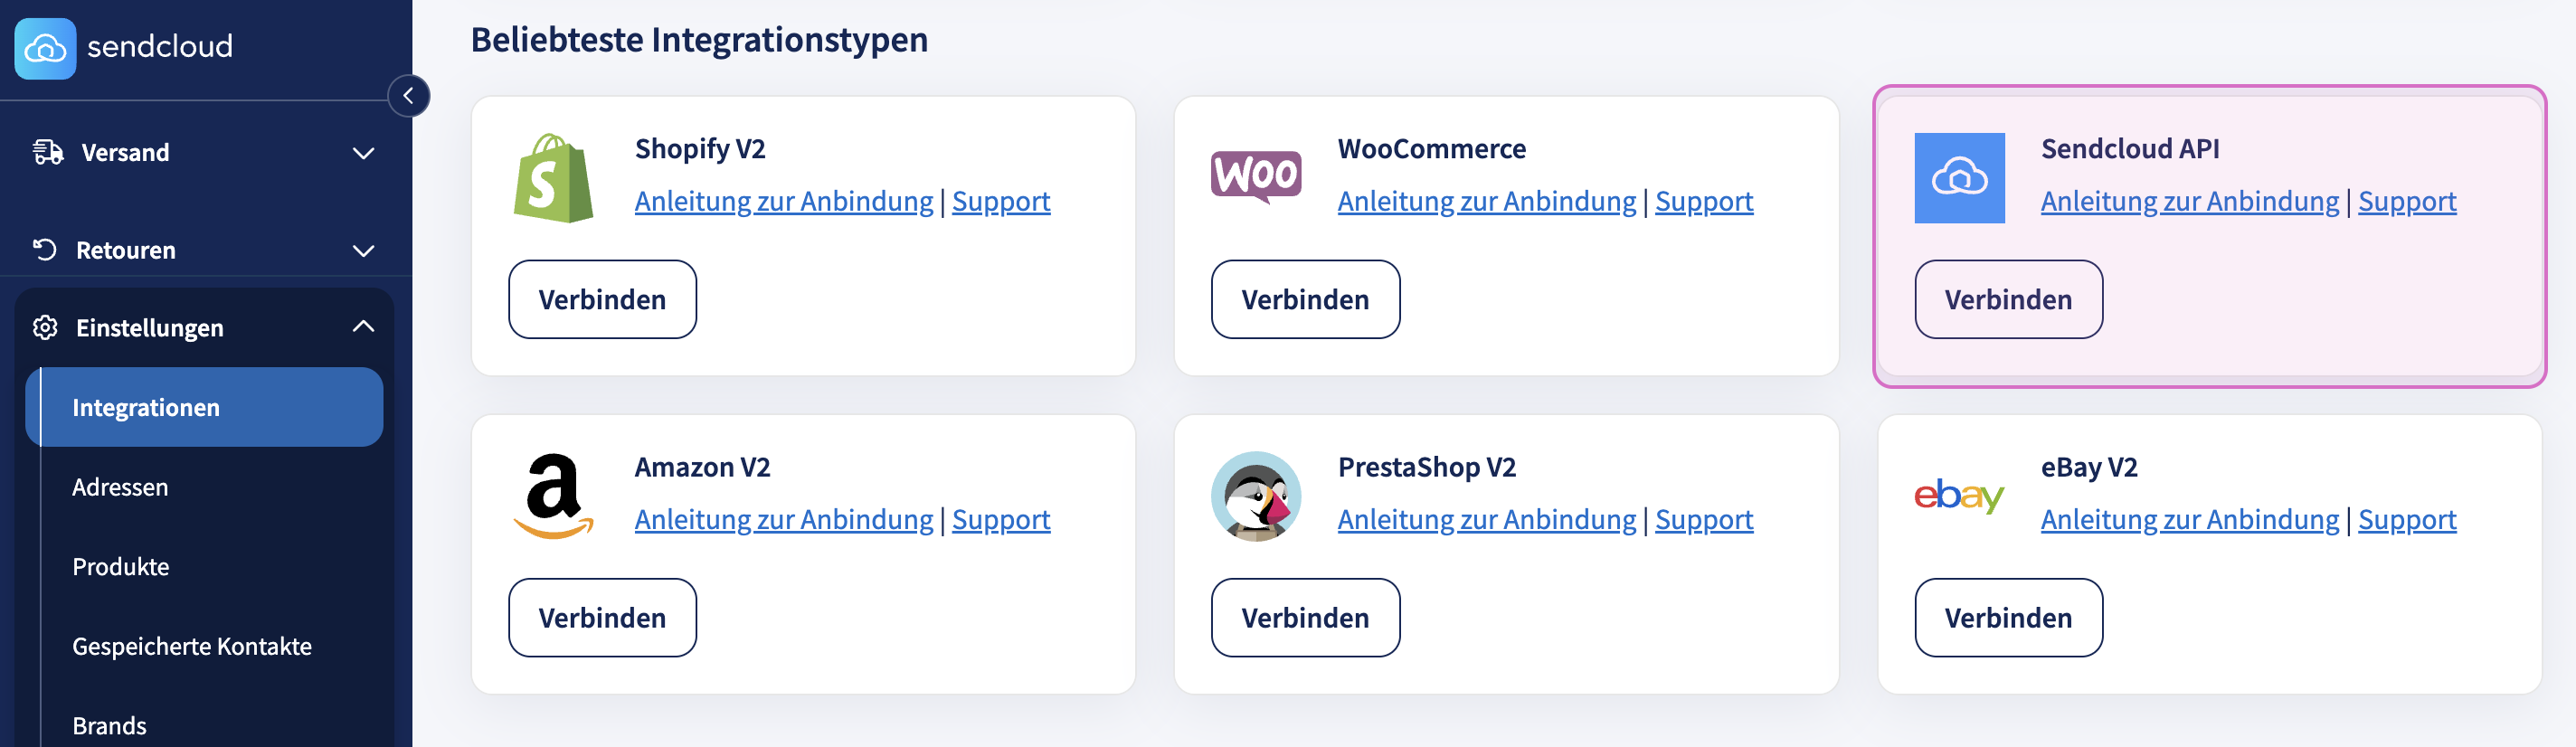Click the eBay logo

click(1959, 496)
